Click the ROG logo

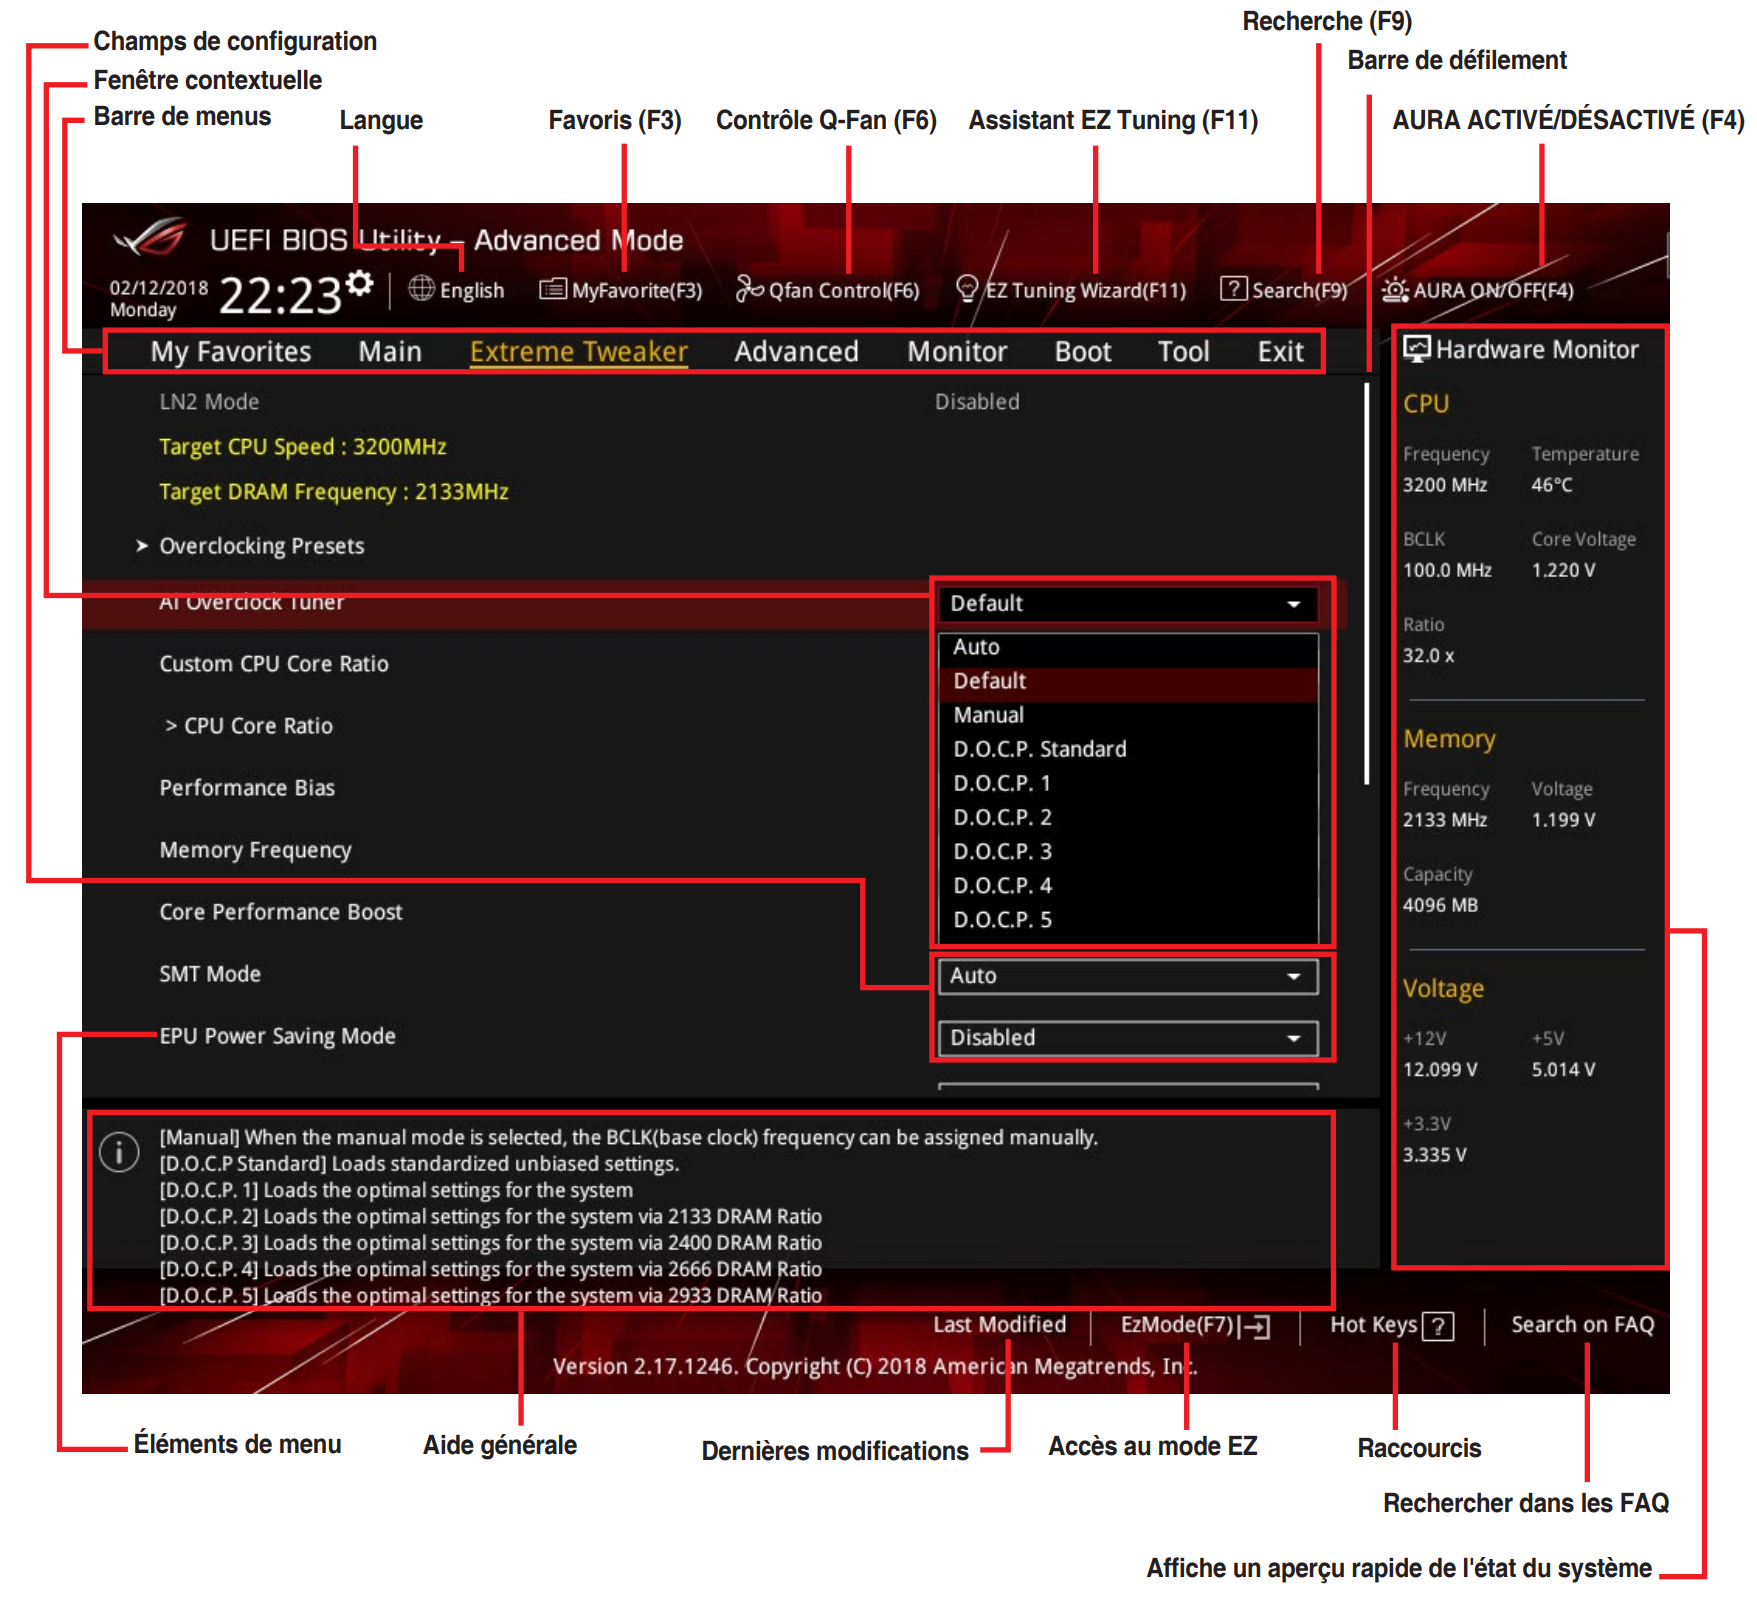[x=150, y=237]
